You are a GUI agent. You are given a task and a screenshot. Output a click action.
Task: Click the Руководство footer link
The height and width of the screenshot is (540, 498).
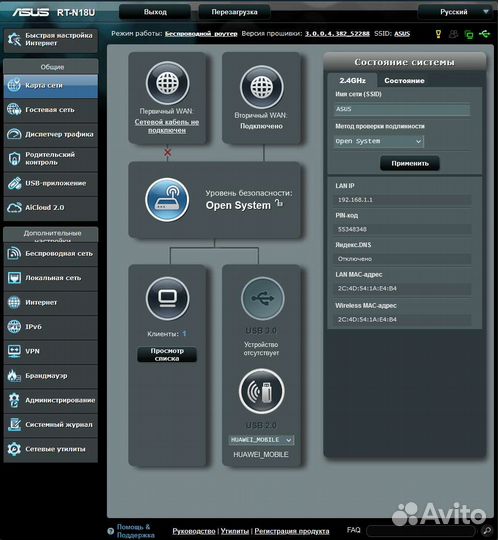click(194, 531)
